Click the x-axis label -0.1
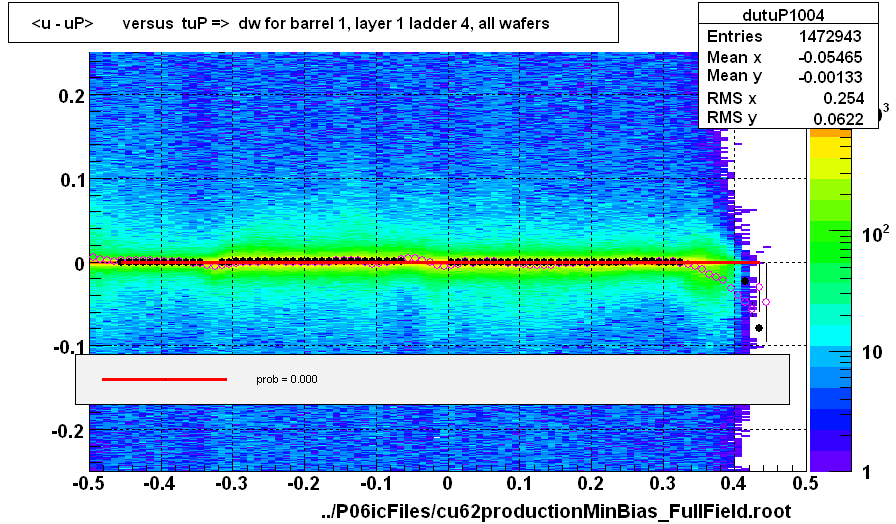 point(375,484)
